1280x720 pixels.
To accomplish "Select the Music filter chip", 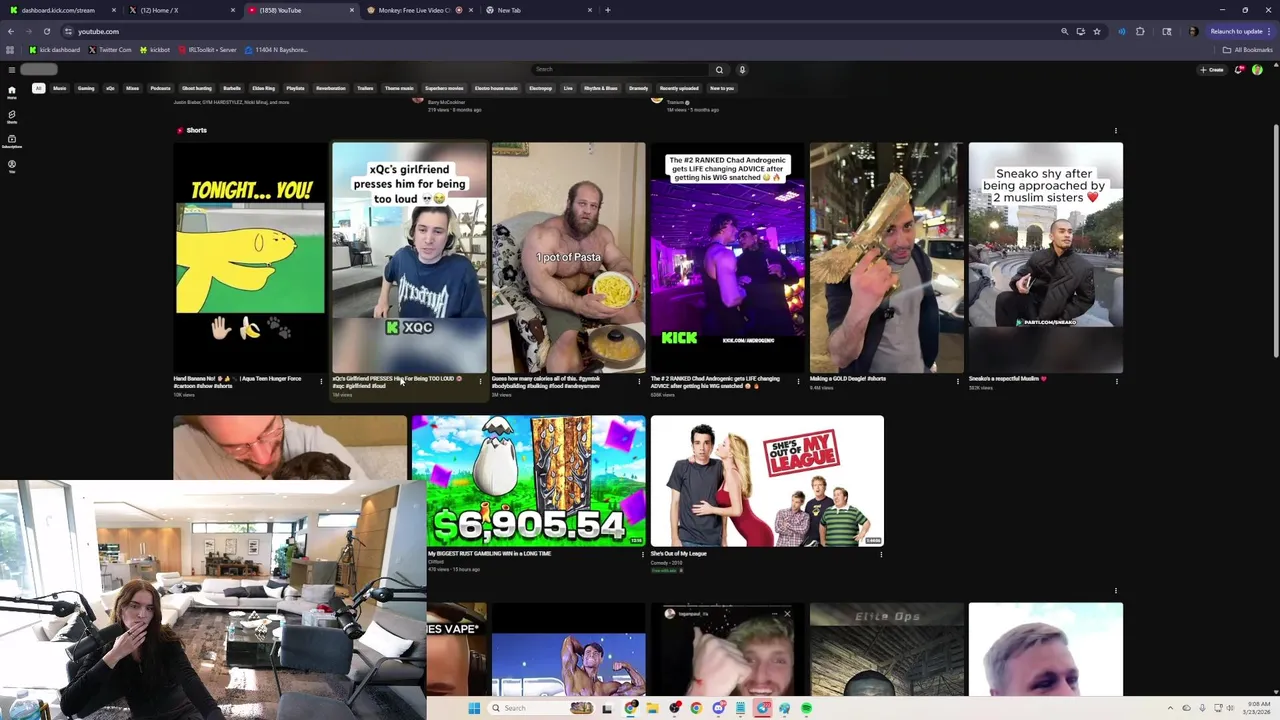I will [60, 88].
